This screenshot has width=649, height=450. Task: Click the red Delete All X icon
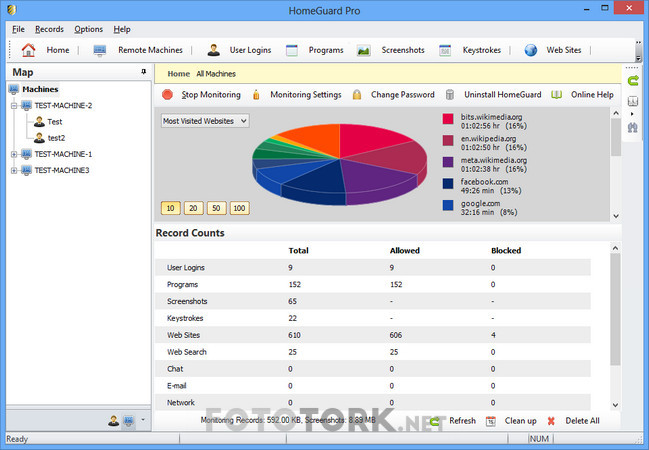551,421
